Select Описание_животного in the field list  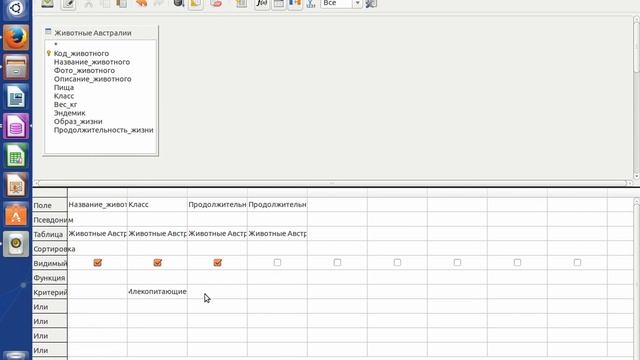click(x=92, y=79)
